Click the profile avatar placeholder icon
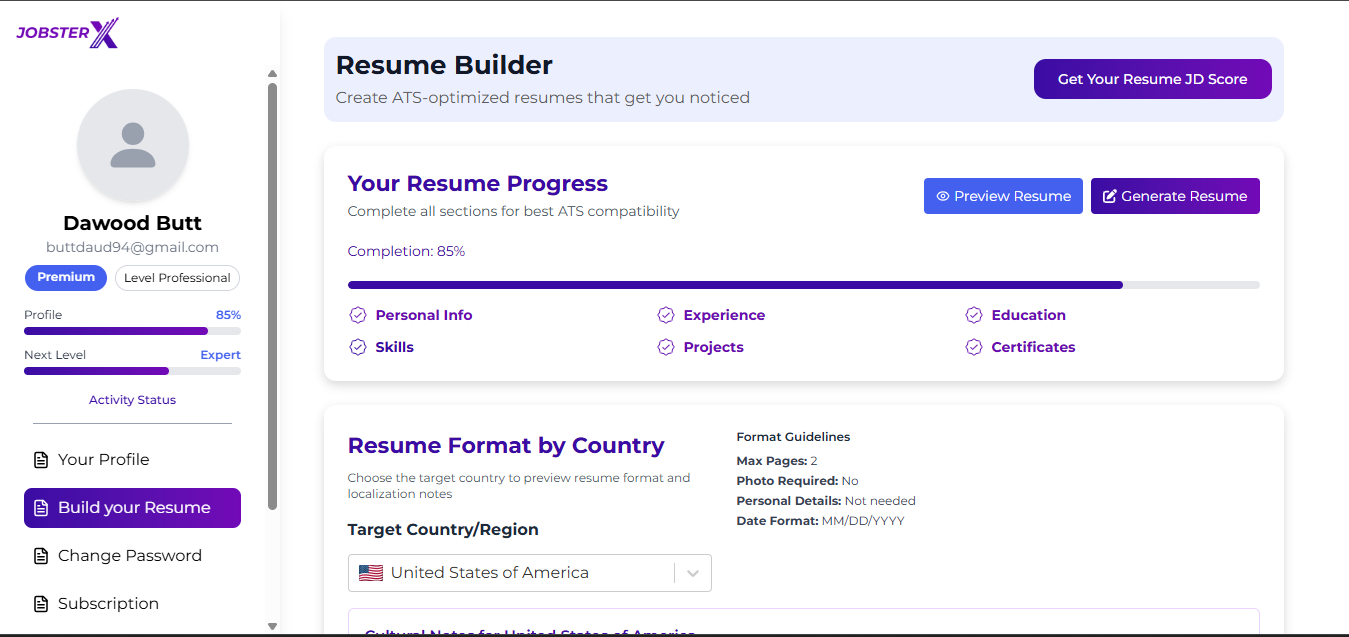1349x637 pixels. (x=133, y=146)
